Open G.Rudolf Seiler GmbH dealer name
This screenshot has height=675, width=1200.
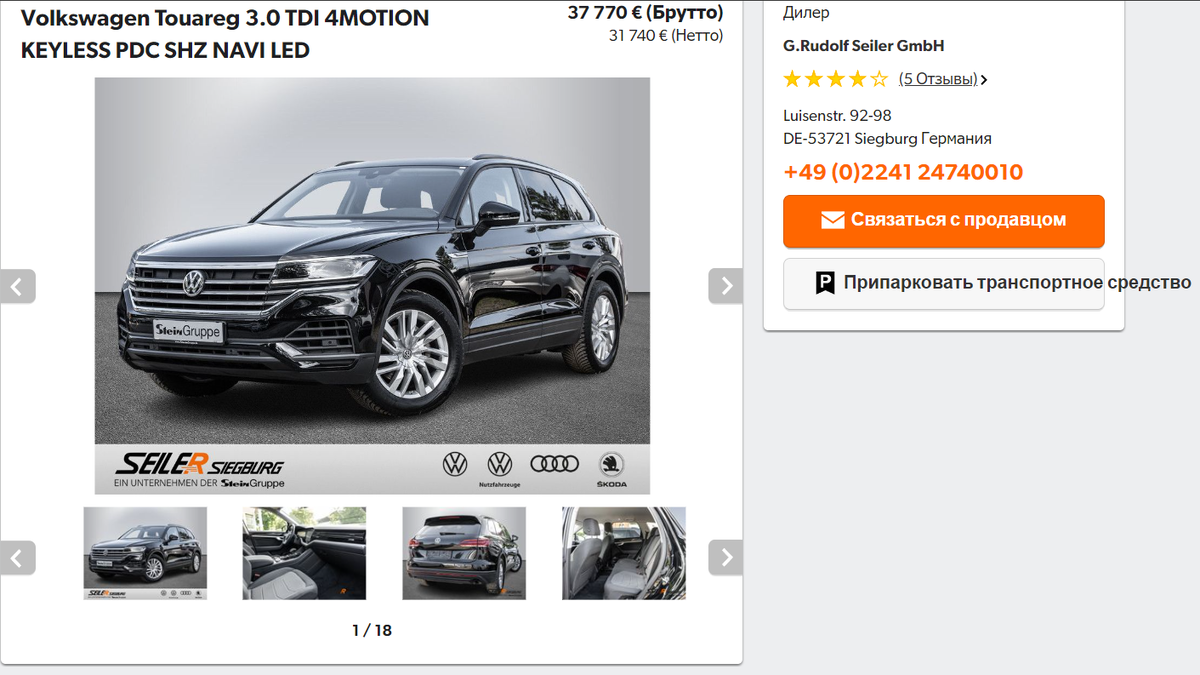[x=864, y=46]
